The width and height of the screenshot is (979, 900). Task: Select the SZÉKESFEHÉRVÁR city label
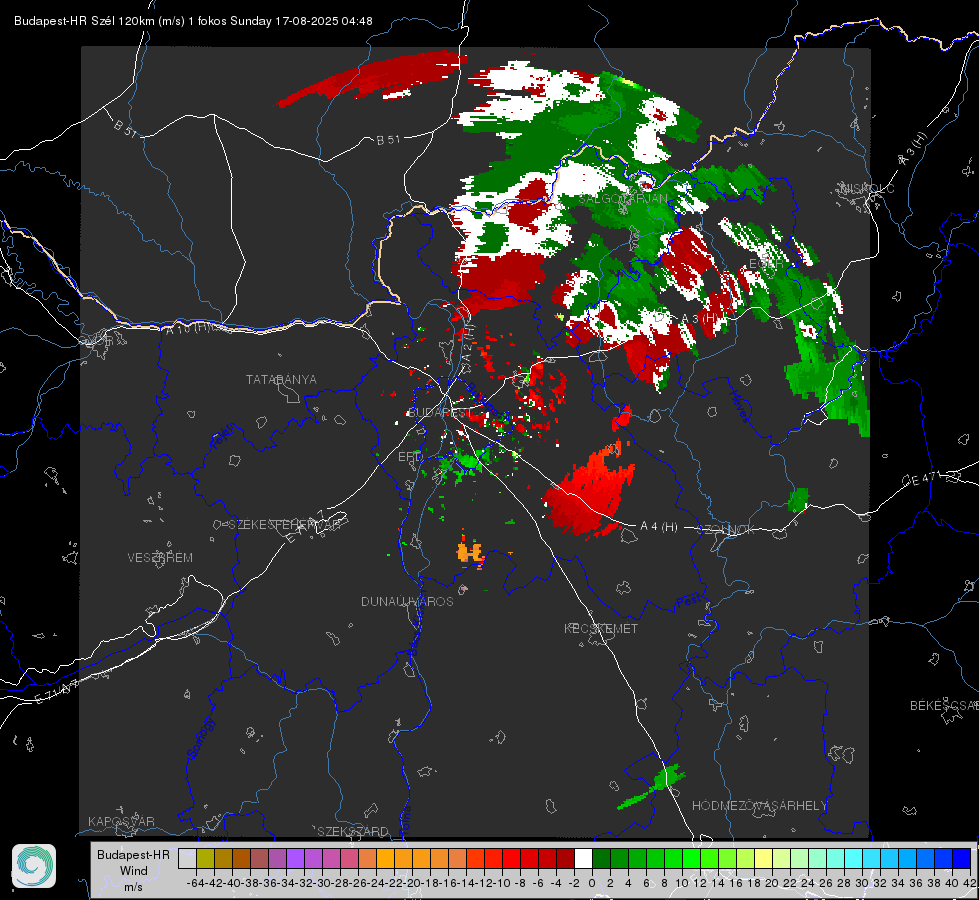pos(287,525)
